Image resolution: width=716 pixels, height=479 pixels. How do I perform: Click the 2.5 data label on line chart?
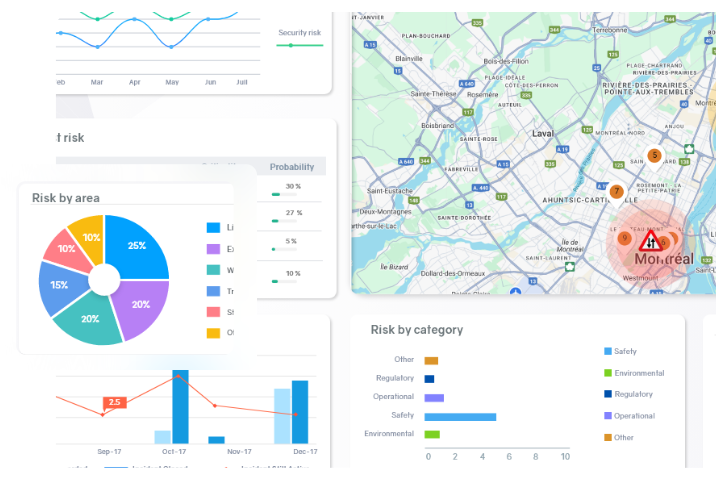(114, 402)
